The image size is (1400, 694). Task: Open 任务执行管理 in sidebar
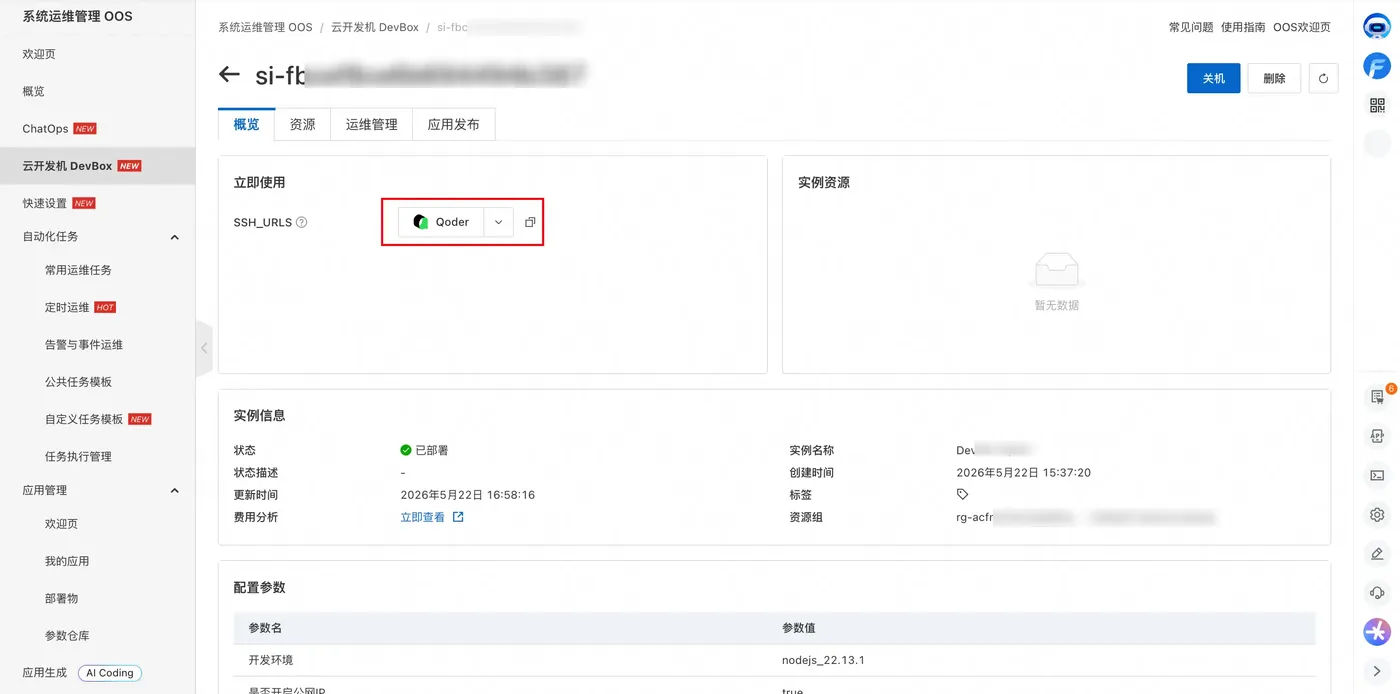(78, 456)
